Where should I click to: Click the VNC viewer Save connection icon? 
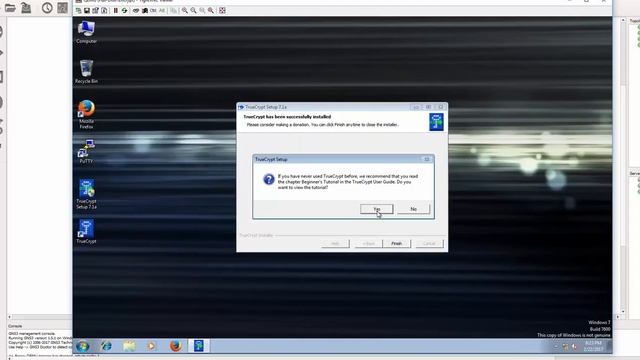[87, 11]
